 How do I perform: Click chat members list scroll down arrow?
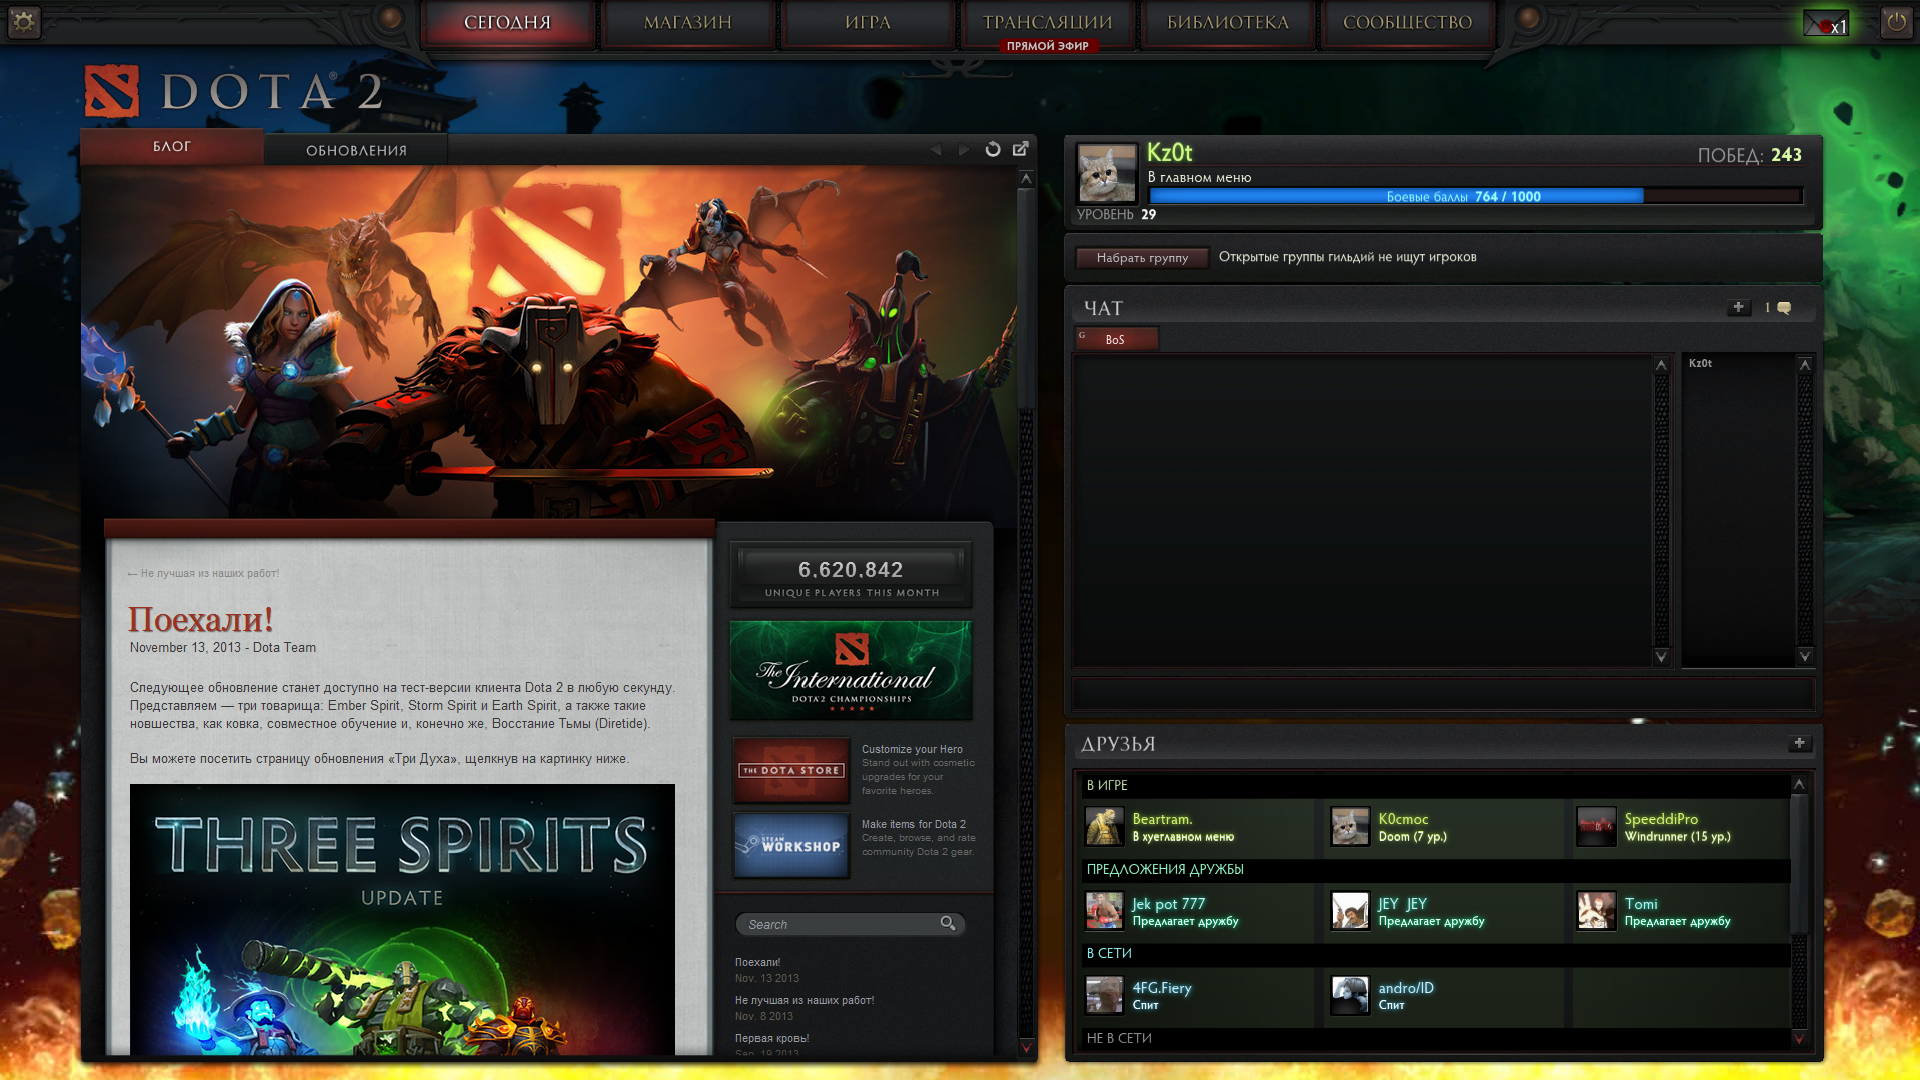[x=1805, y=657]
